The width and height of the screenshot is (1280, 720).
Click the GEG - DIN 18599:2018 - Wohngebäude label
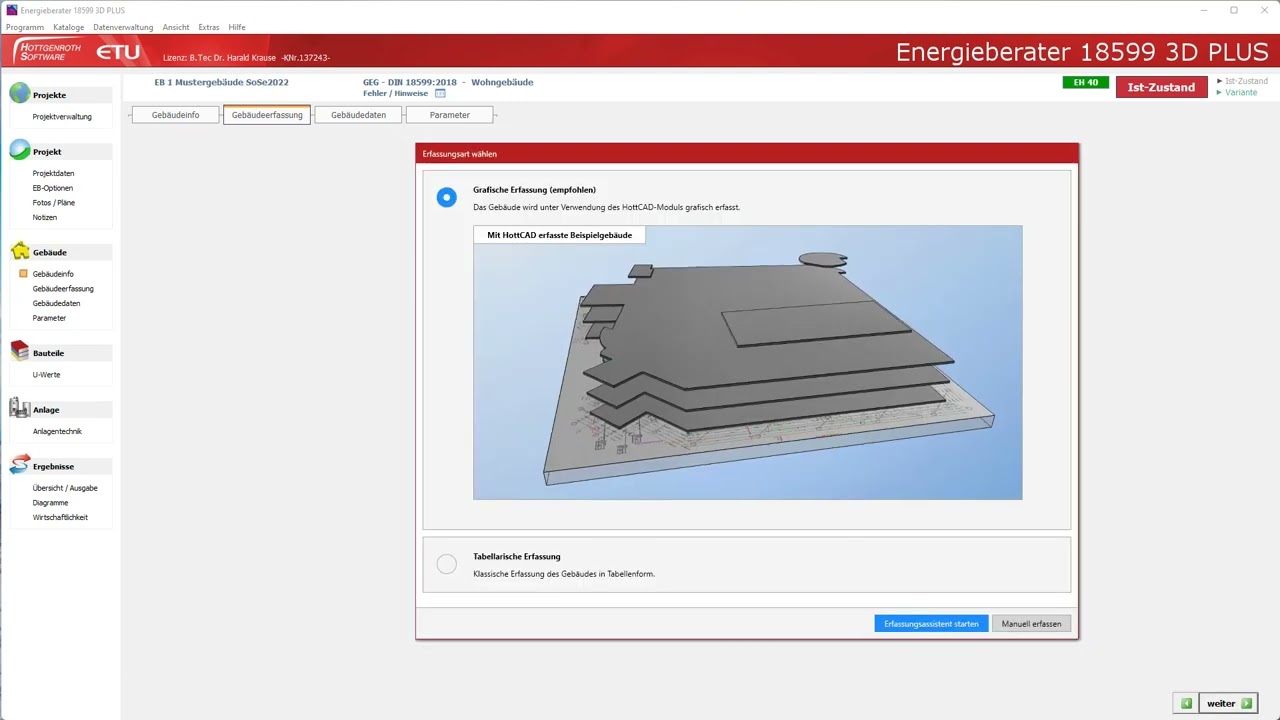448,82
